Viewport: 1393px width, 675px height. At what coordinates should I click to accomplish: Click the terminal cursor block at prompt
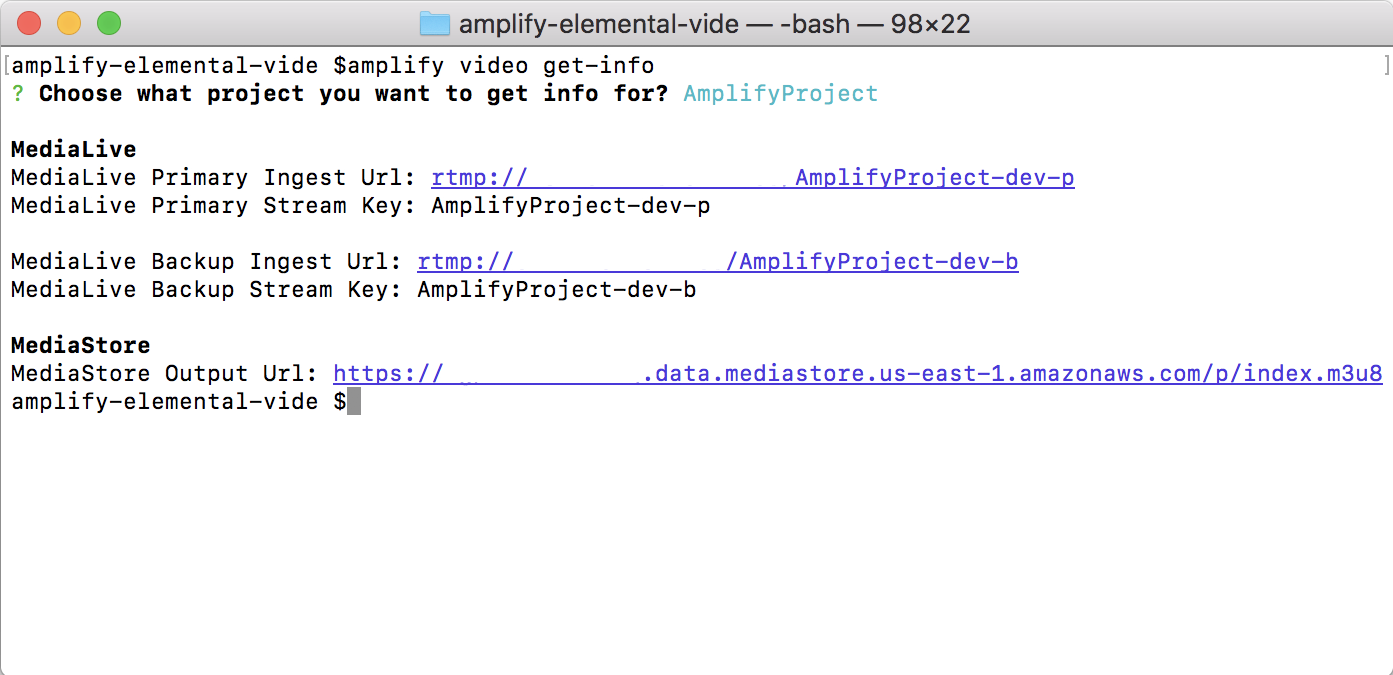pos(354,402)
